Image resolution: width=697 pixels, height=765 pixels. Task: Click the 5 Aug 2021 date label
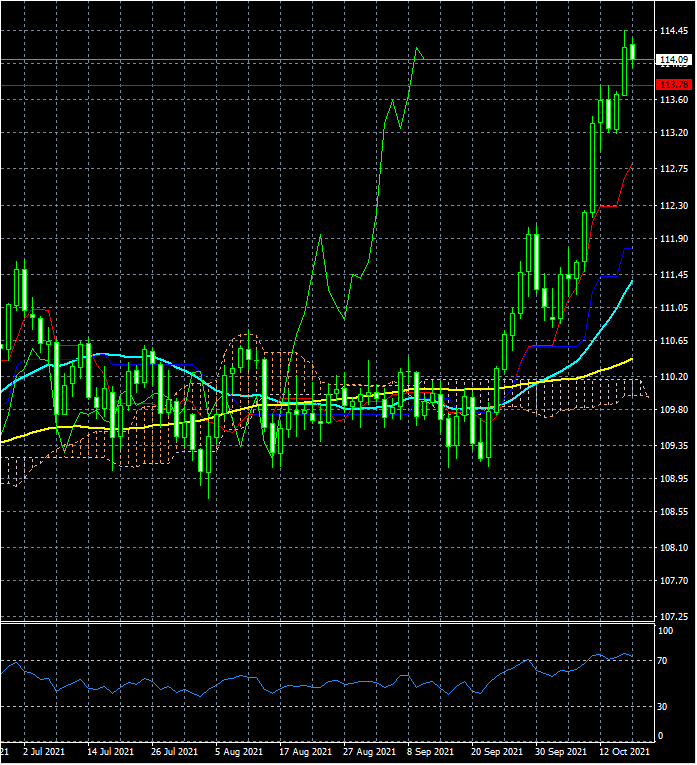pyautogui.click(x=239, y=752)
